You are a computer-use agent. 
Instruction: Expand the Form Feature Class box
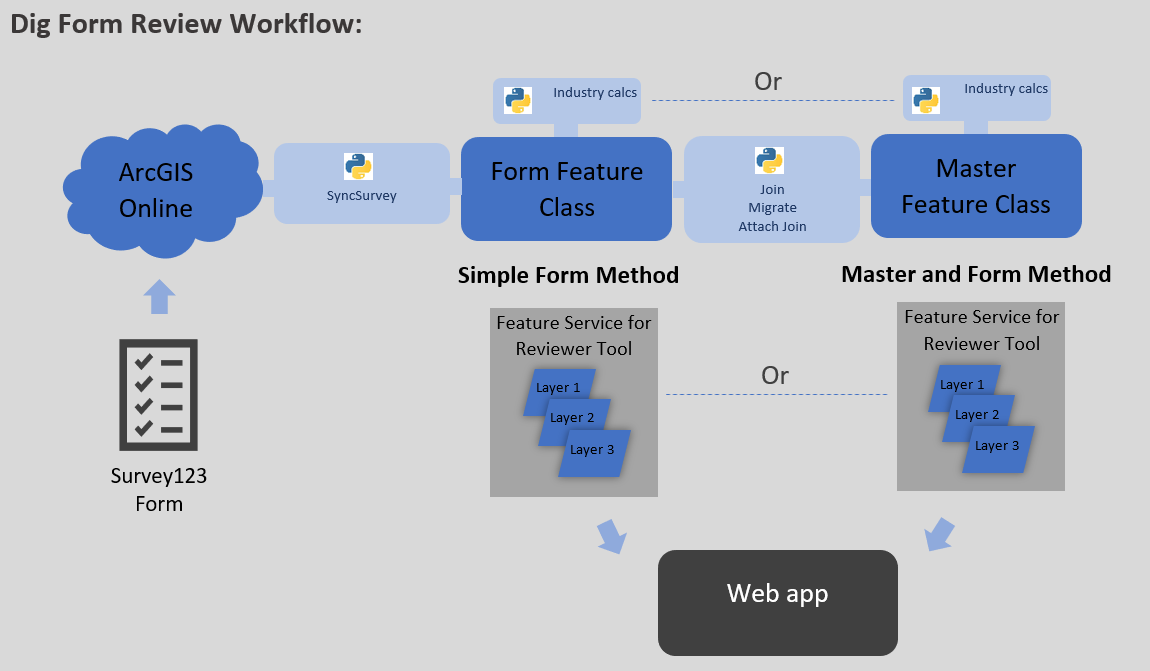565,188
